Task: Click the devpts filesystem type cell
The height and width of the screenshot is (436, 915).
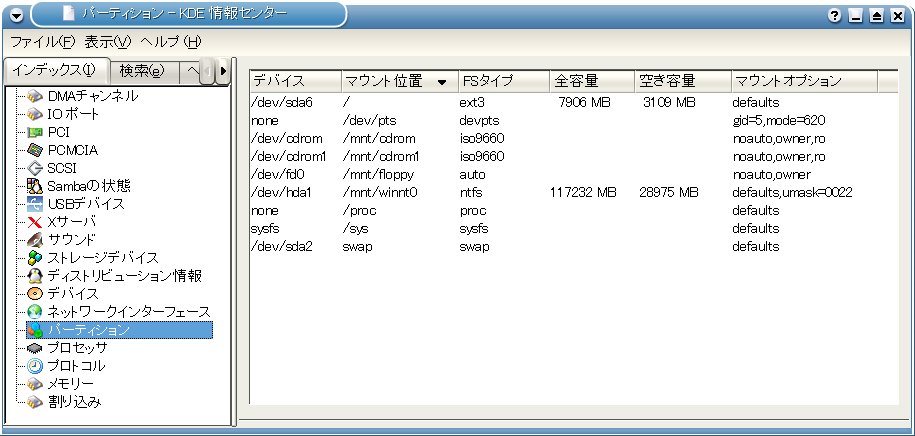Action: 479,121
